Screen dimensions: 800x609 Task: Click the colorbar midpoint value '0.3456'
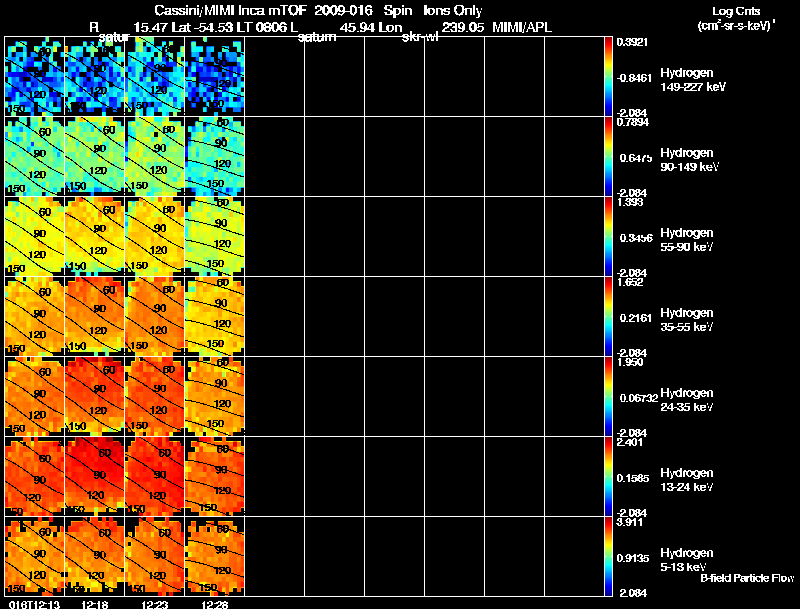point(636,238)
